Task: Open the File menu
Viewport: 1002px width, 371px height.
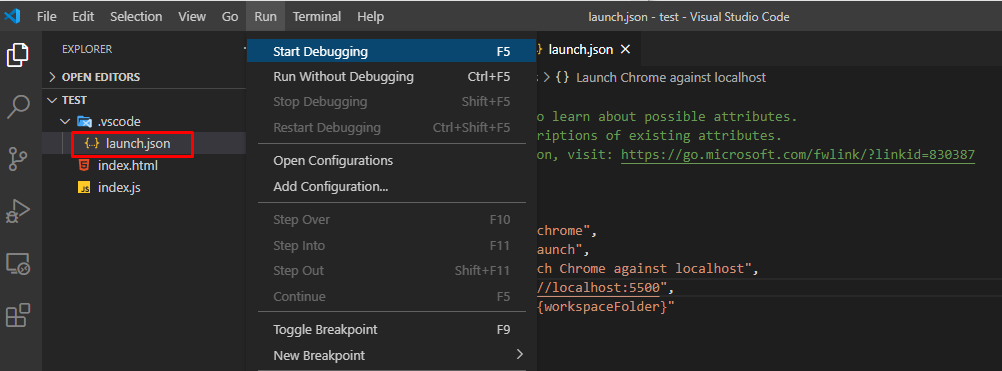Action: [x=47, y=17]
